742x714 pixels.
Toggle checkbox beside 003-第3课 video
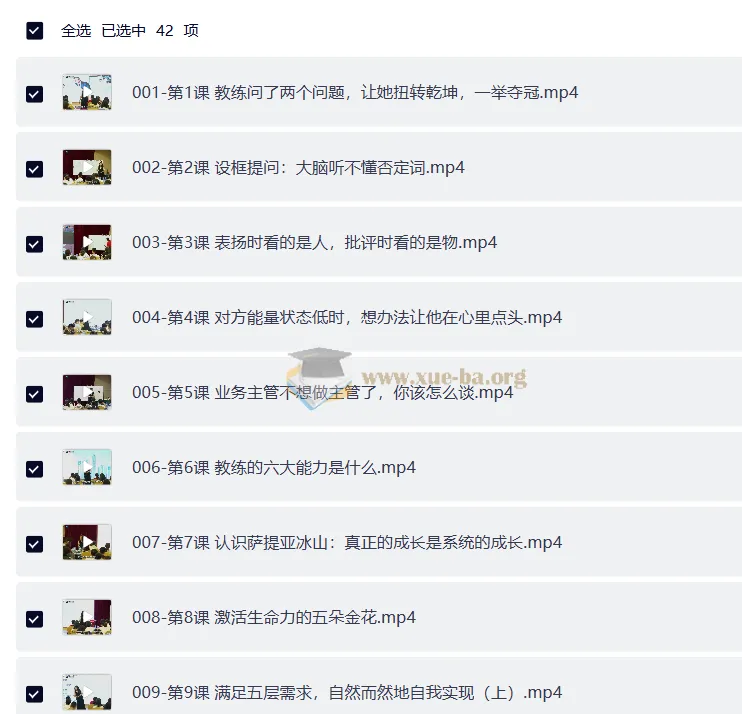[35, 244]
